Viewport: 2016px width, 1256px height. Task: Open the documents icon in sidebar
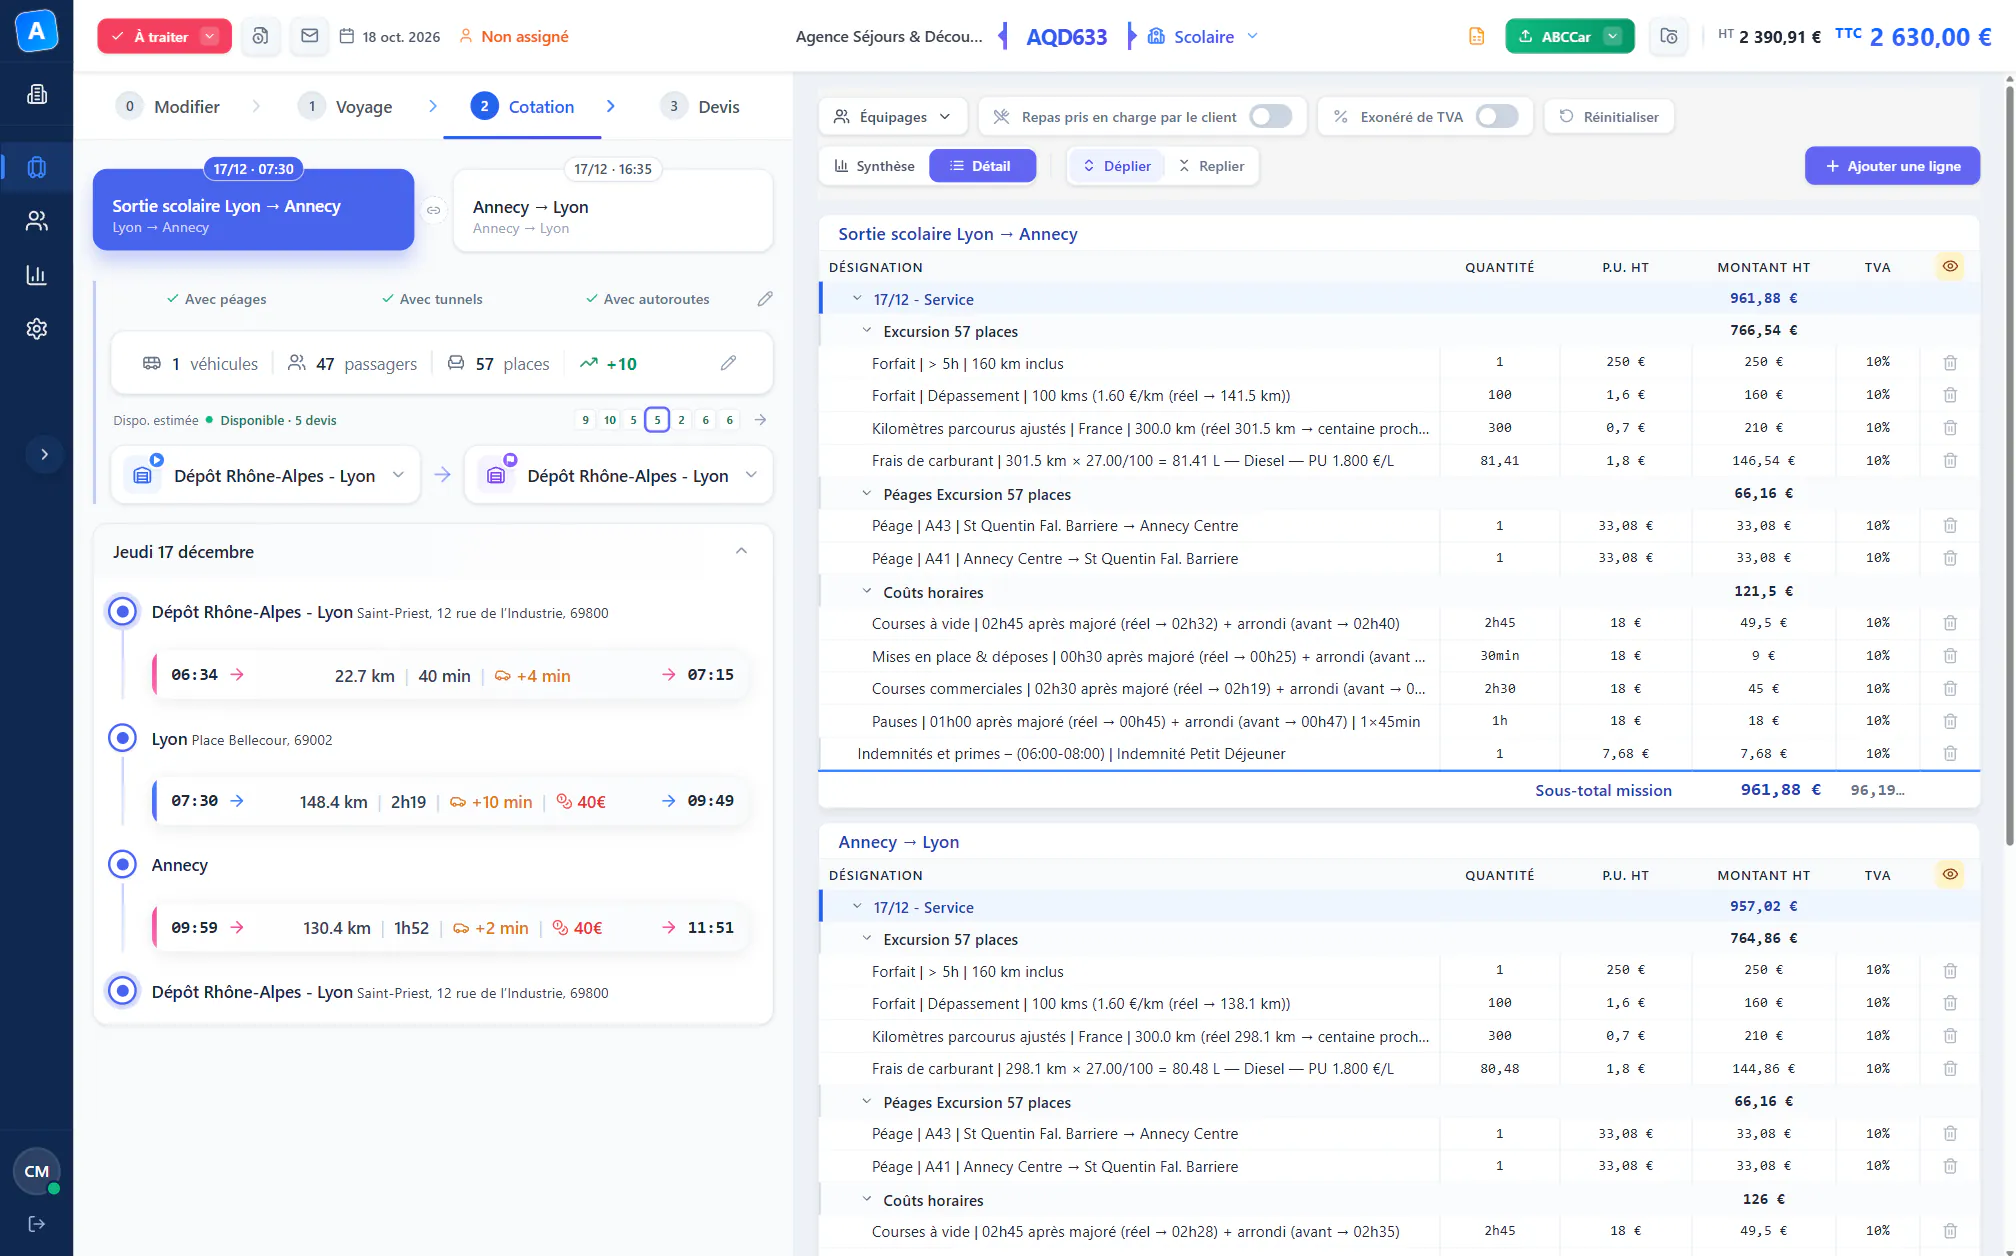tap(37, 94)
